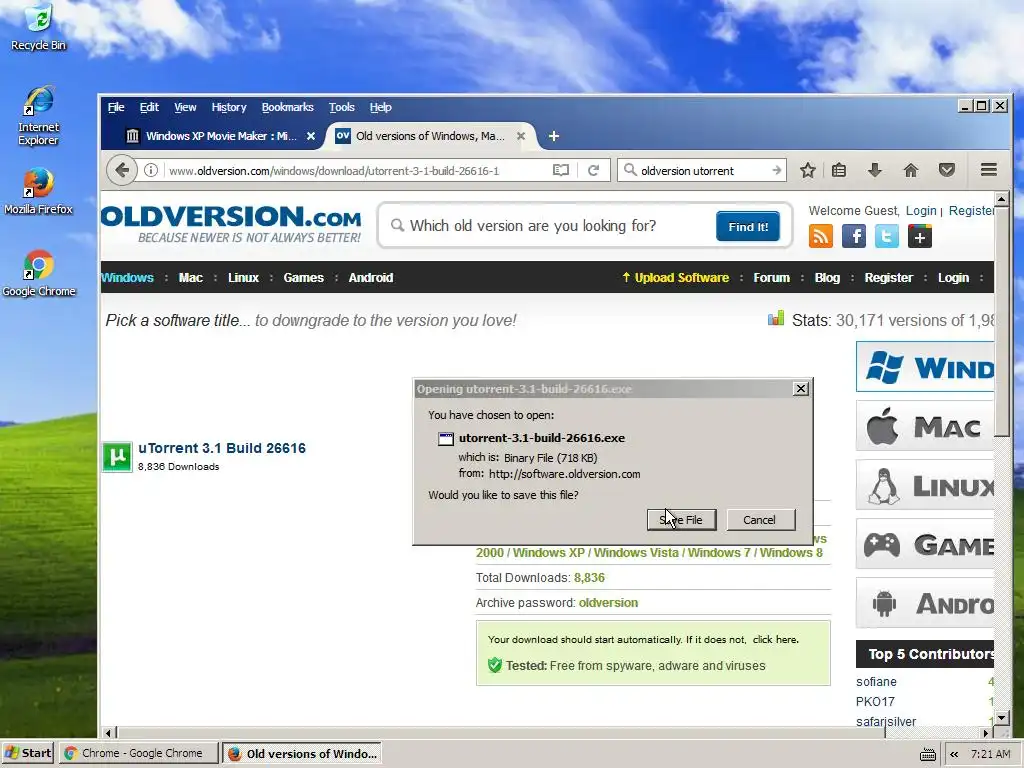Screen dimensions: 1024x768
Task: Open the Downloads arrow icon
Action: click(x=874, y=170)
